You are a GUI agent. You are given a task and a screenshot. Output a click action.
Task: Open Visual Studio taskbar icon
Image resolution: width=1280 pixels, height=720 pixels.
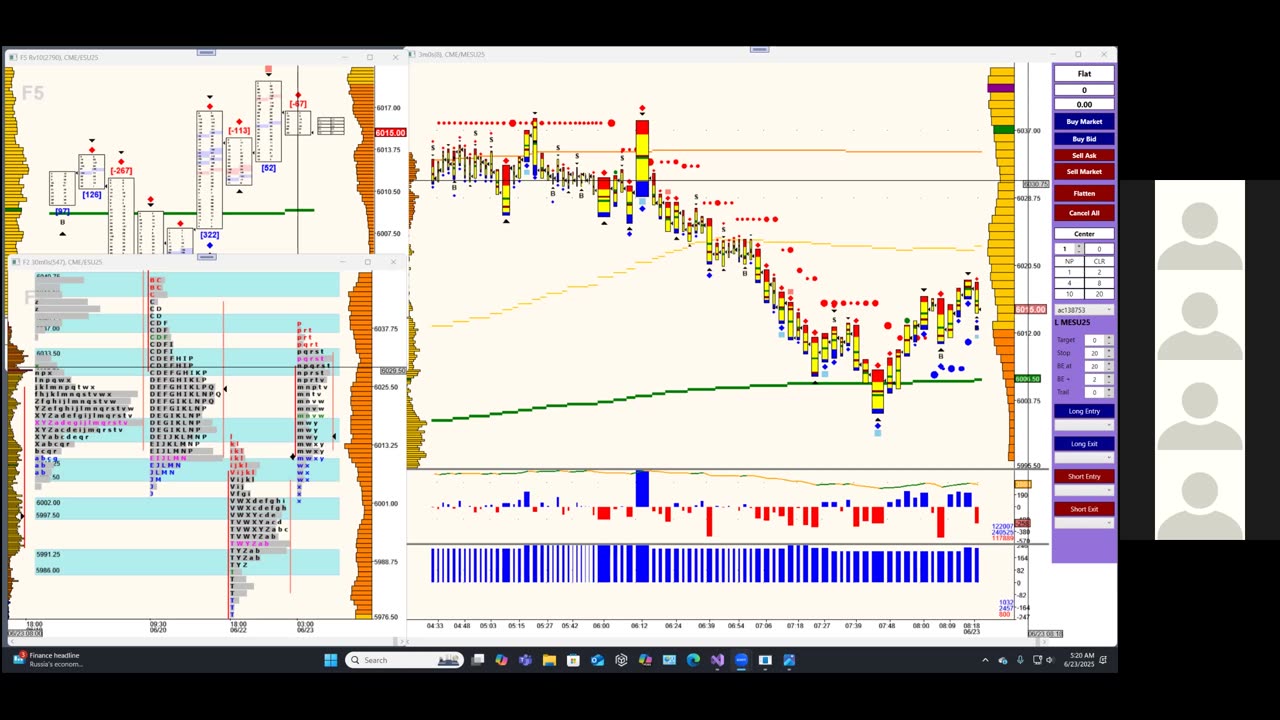coord(717,660)
